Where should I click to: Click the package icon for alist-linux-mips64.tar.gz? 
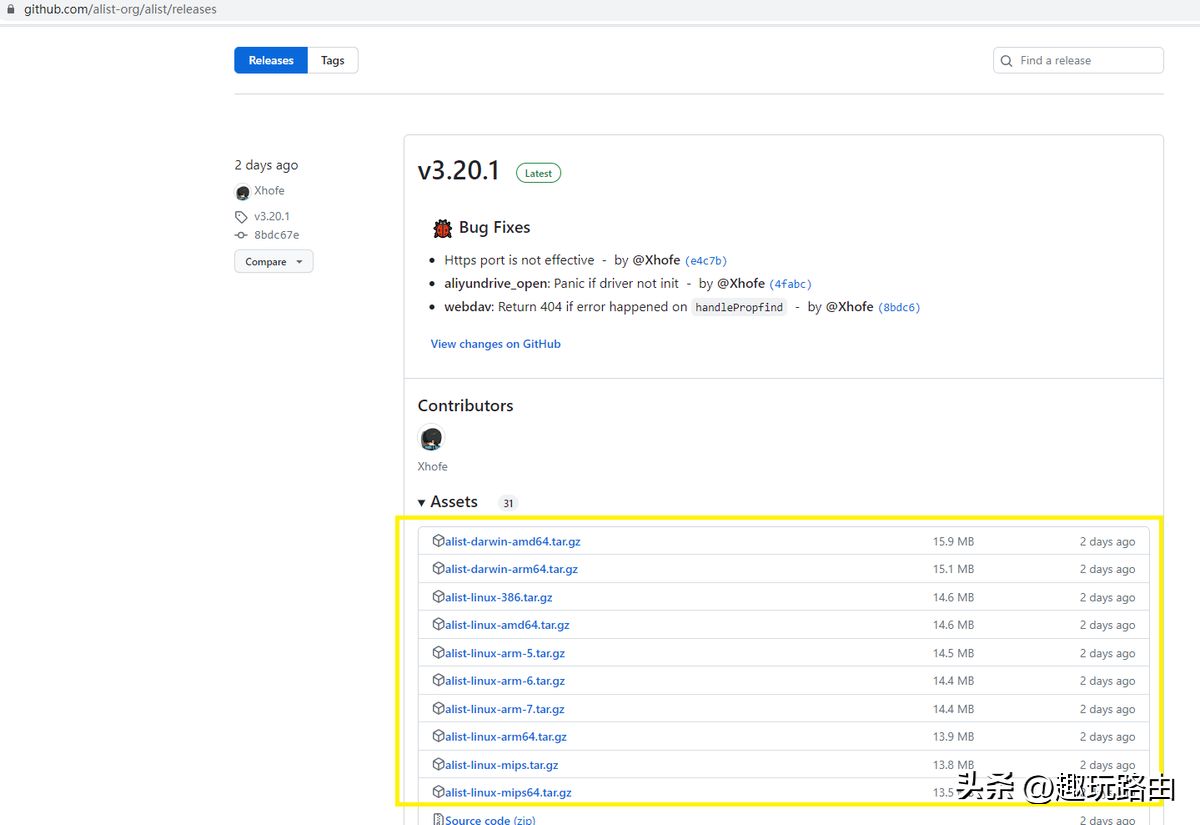[x=438, y=793]
